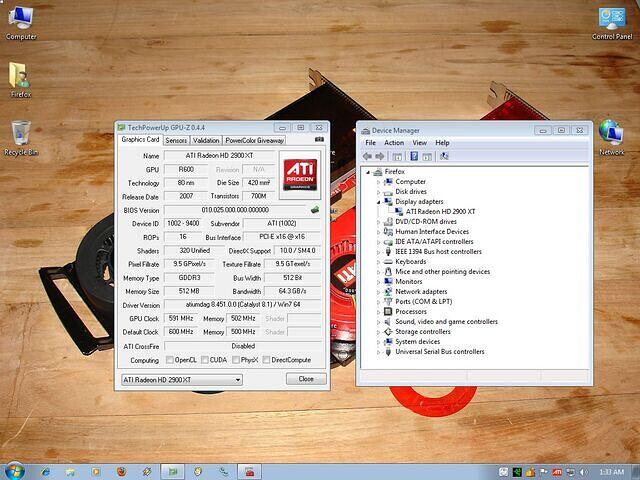This screenshot has width=640, height=480.
Task: Select Sound, video and game controllers
Action: tap(447, 322)
